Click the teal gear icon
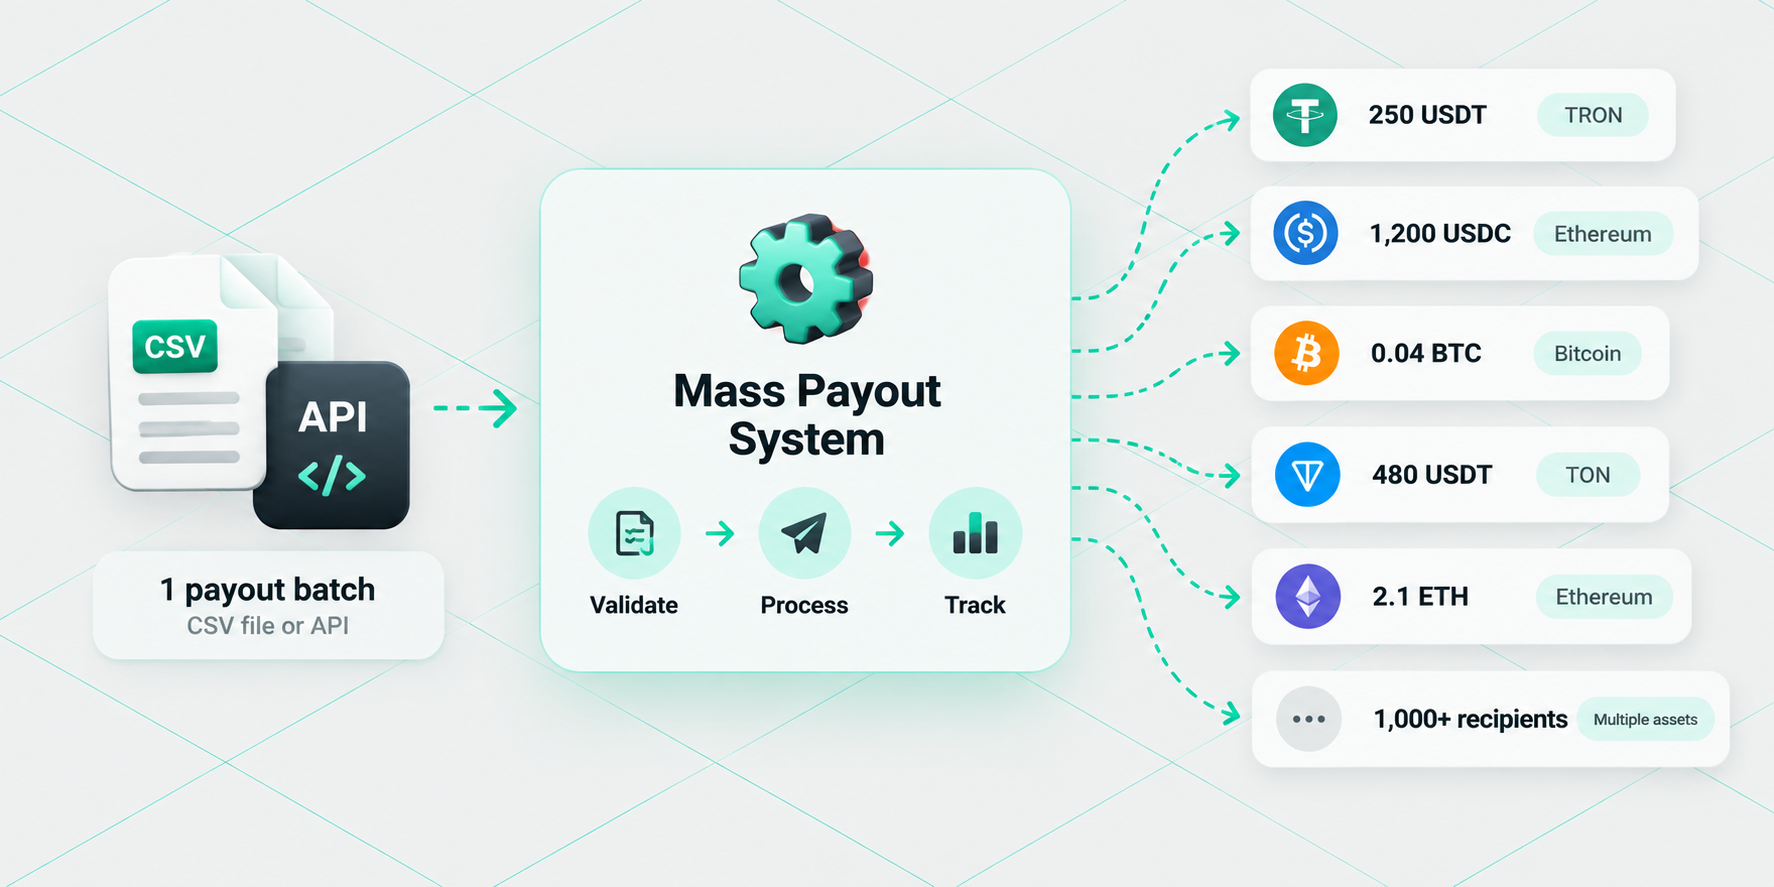The height and width of the screenshot is (887, 1774). (x=805, y=278)
